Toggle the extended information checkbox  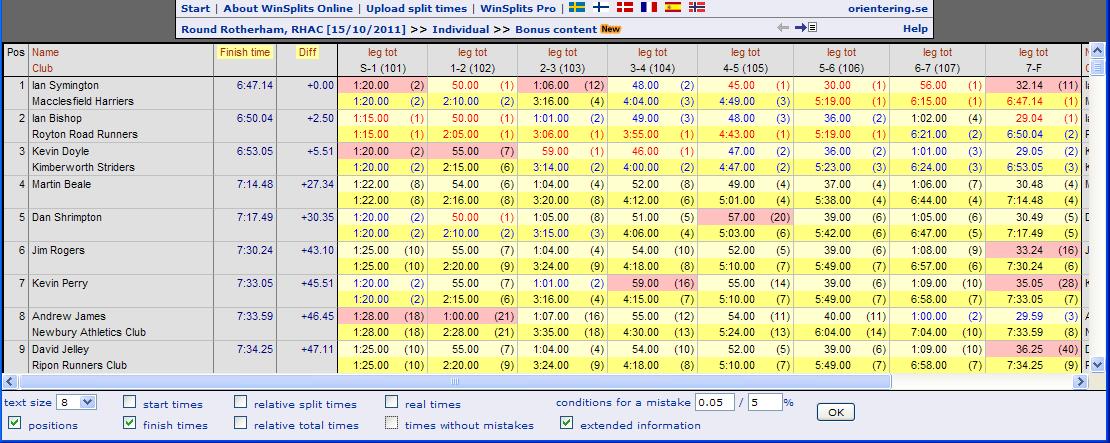[x=566, y=424]
